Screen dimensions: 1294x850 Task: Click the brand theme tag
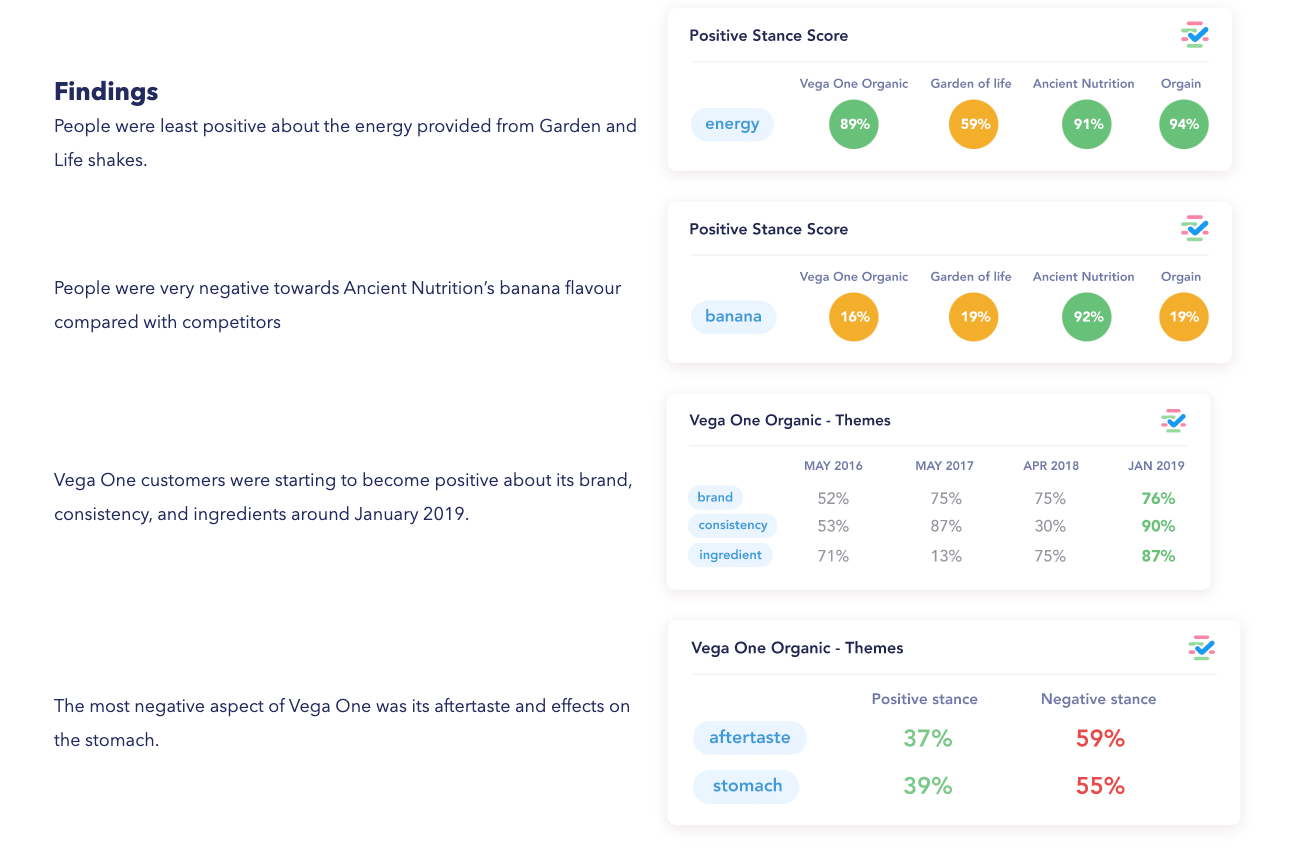tap(715, 497)
